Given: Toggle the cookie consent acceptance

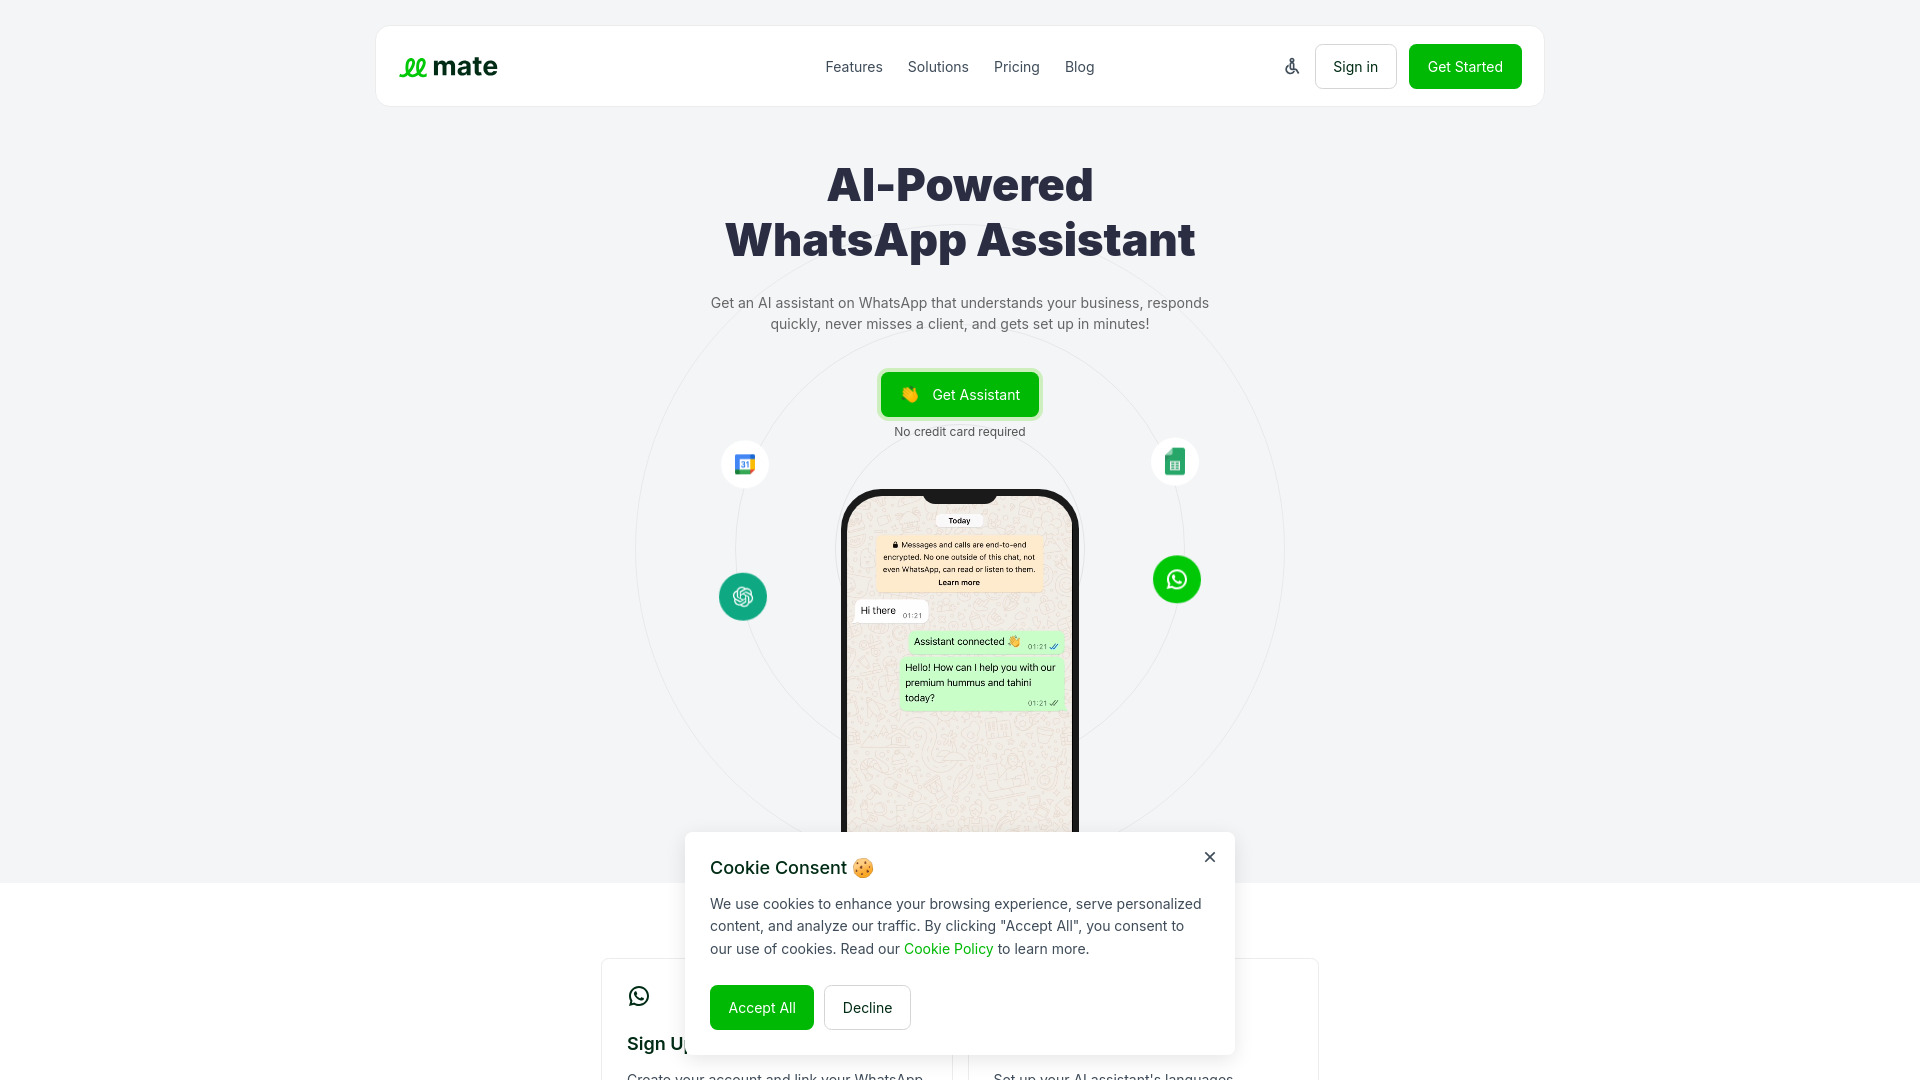Looking at the screenshot, I should (761, 1006).
